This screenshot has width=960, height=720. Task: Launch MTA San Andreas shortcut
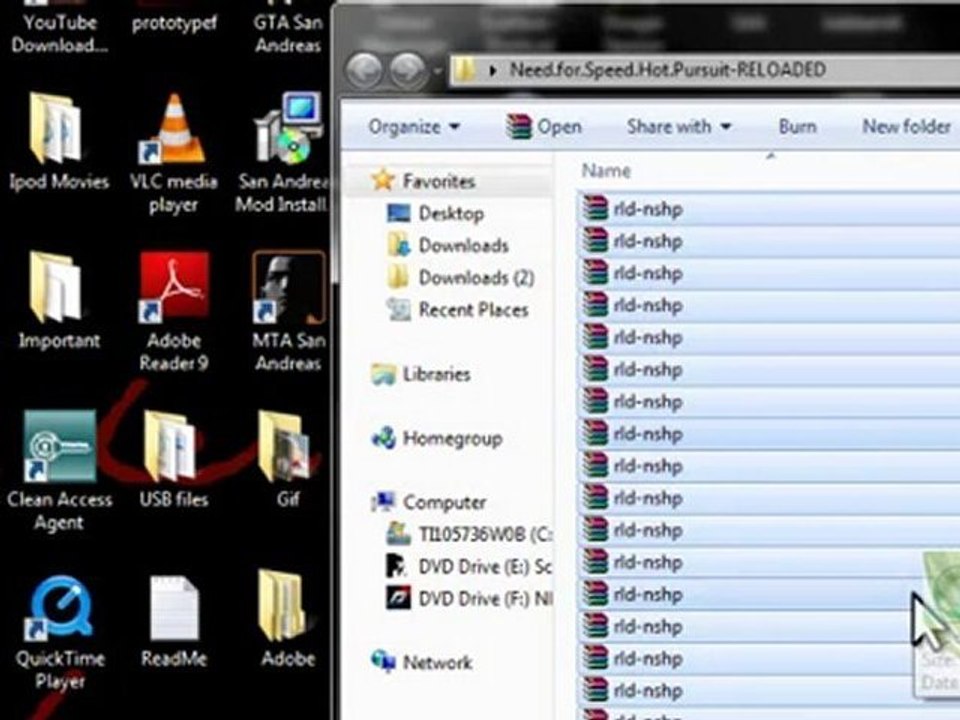click(x=288, y=311)
